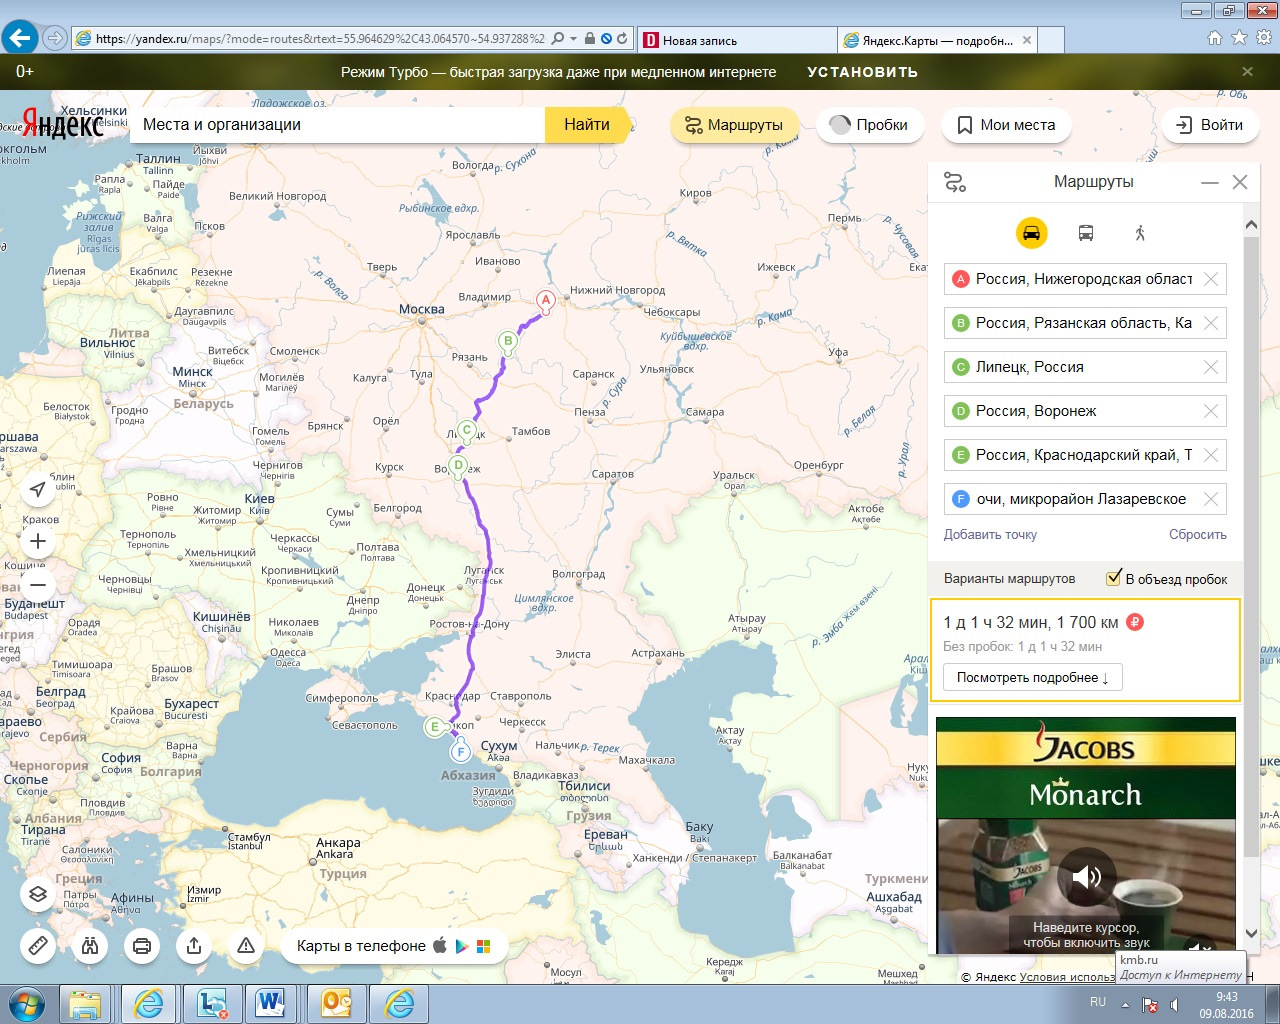1280x1024 pixels.
Task: Refresh the page from the address bar
Action: [x=622, y=39]
